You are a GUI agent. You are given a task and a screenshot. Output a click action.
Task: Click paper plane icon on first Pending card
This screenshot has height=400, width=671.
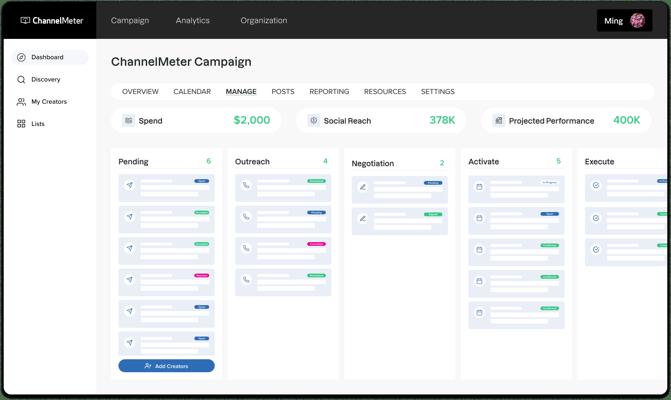coord(130,186)
